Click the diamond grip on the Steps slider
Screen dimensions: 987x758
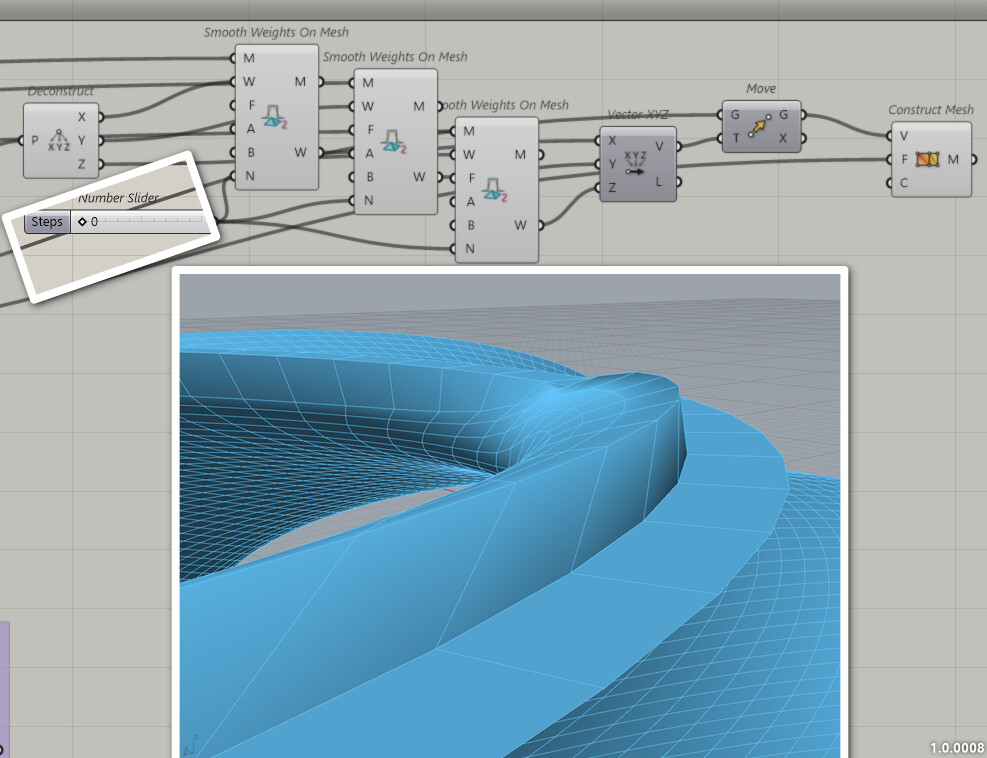point(81,222)
